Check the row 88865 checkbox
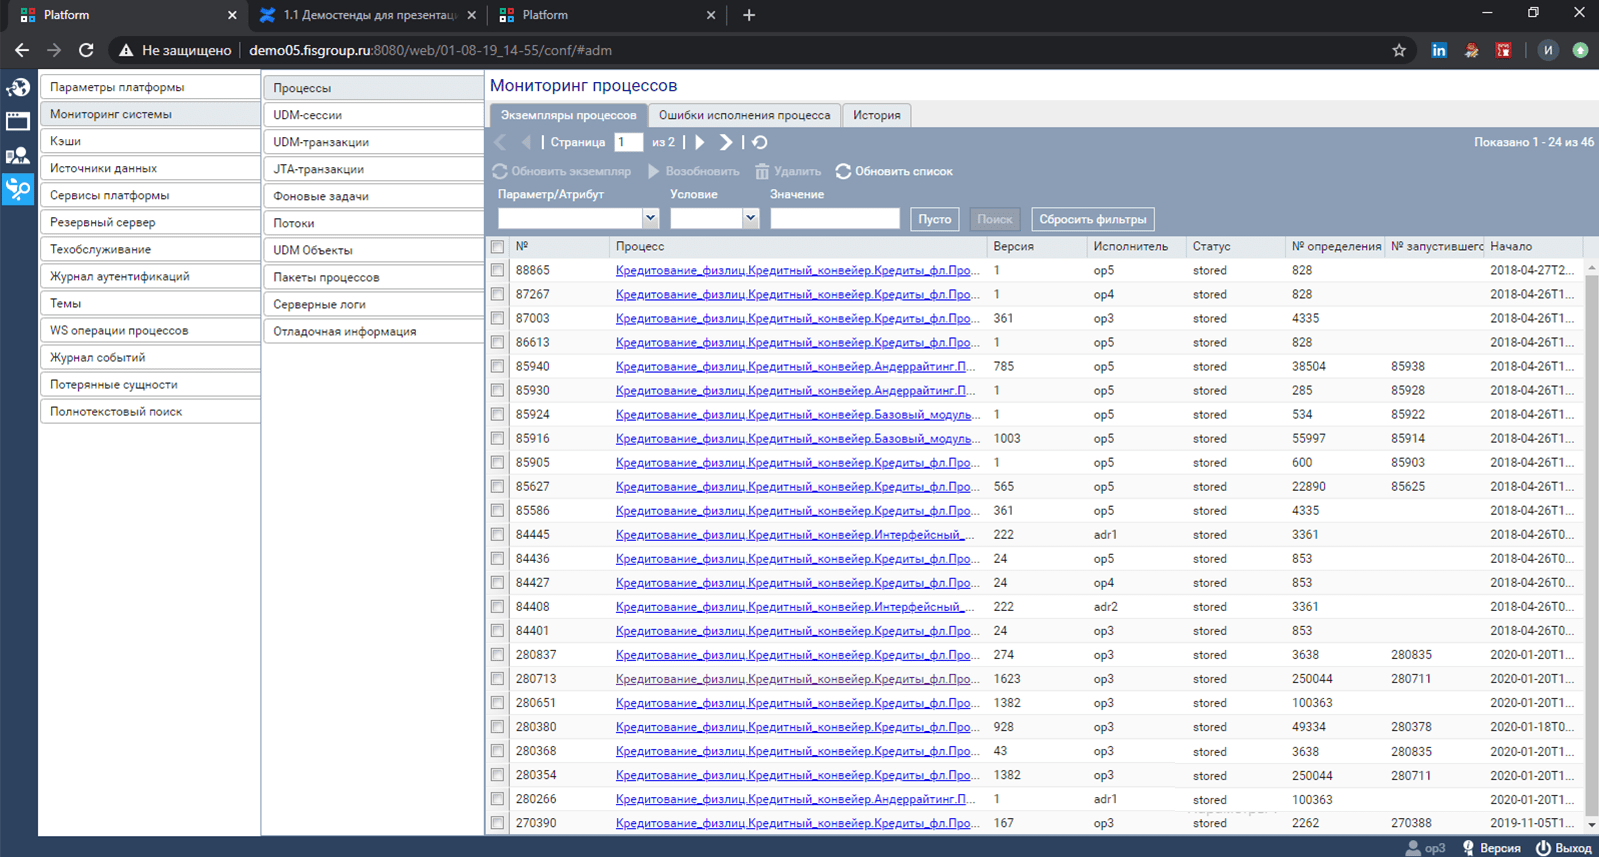Screen dimensions: 1599x857 tap(497, 270)
